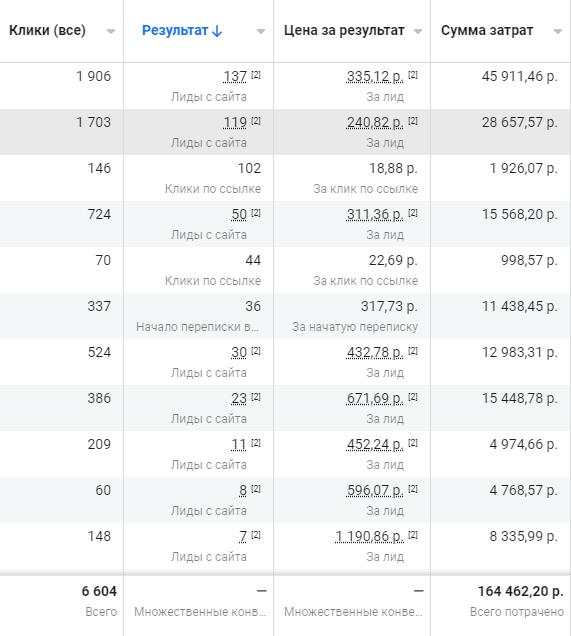571x636 pixels.
Task: Click footnote marker next to result 50
Action: [x=256, y=213]
